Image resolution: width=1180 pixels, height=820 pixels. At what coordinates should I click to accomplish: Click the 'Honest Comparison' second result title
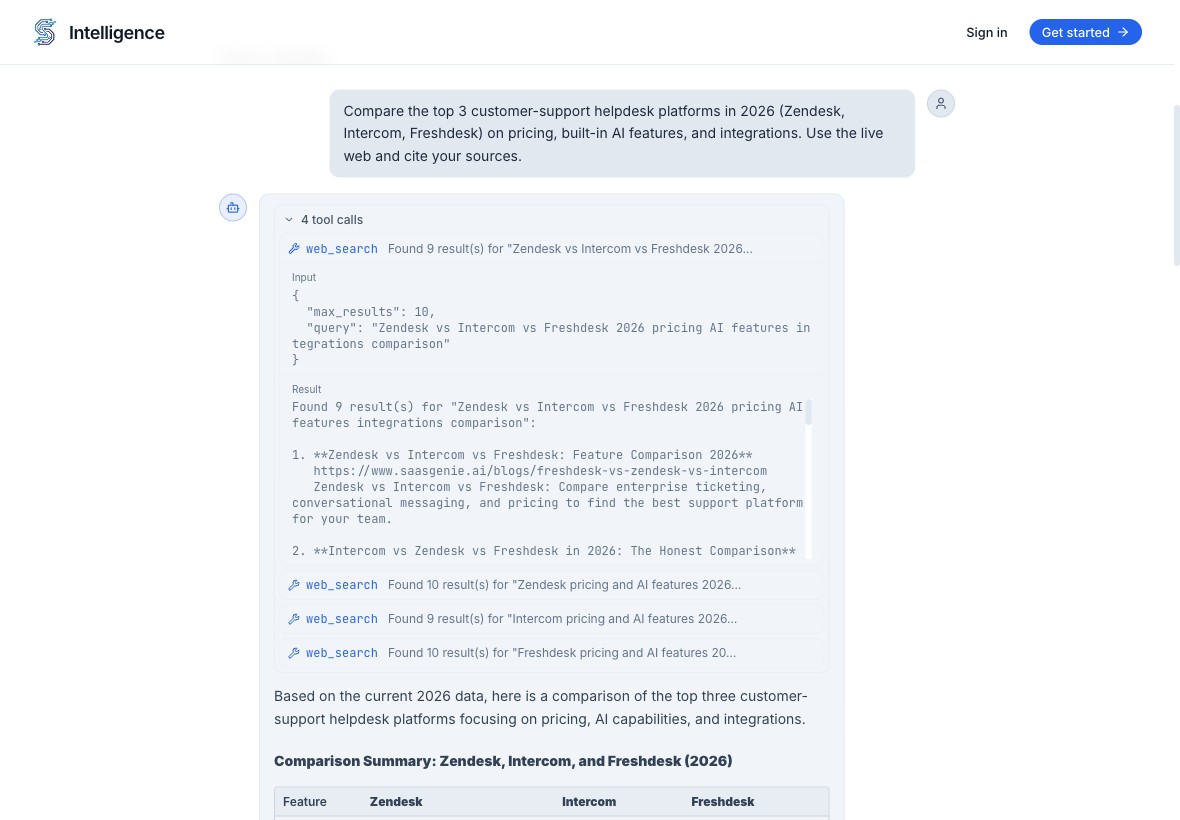pos(554,551)
